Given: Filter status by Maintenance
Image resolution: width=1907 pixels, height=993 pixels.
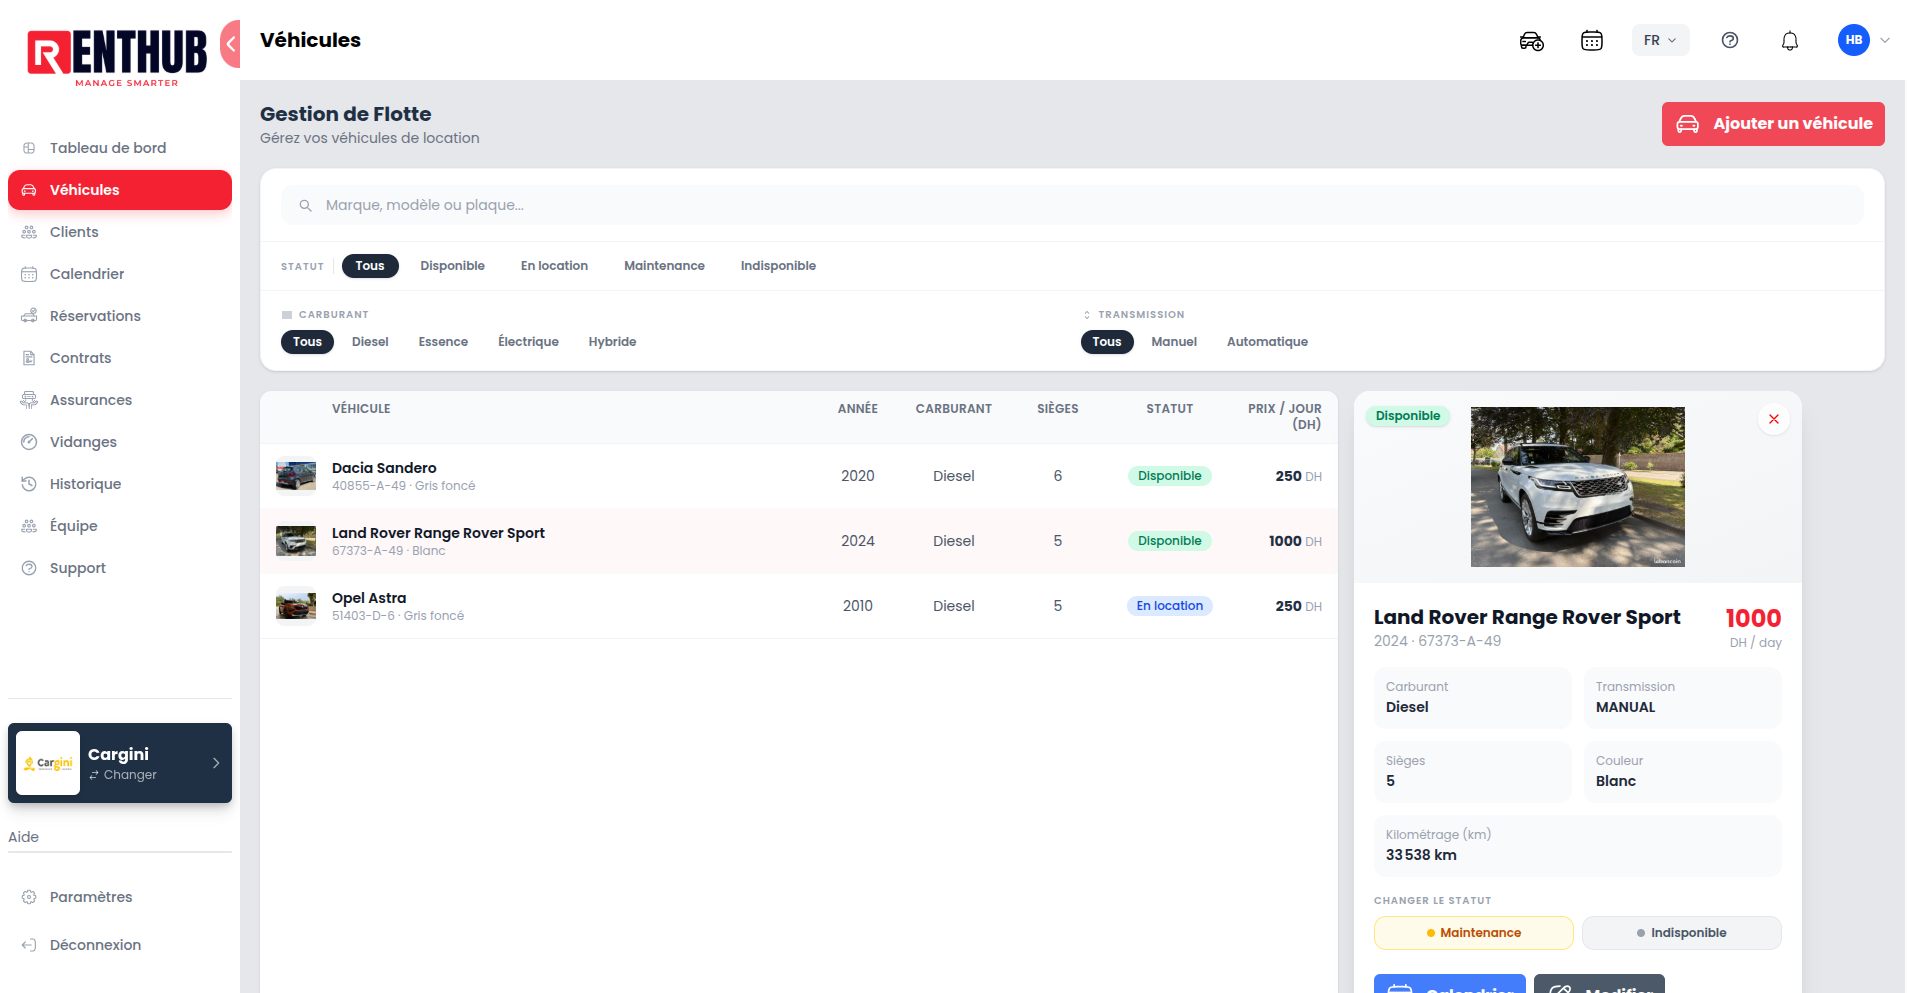Looking at the screenshot, I should coord(664,266).
